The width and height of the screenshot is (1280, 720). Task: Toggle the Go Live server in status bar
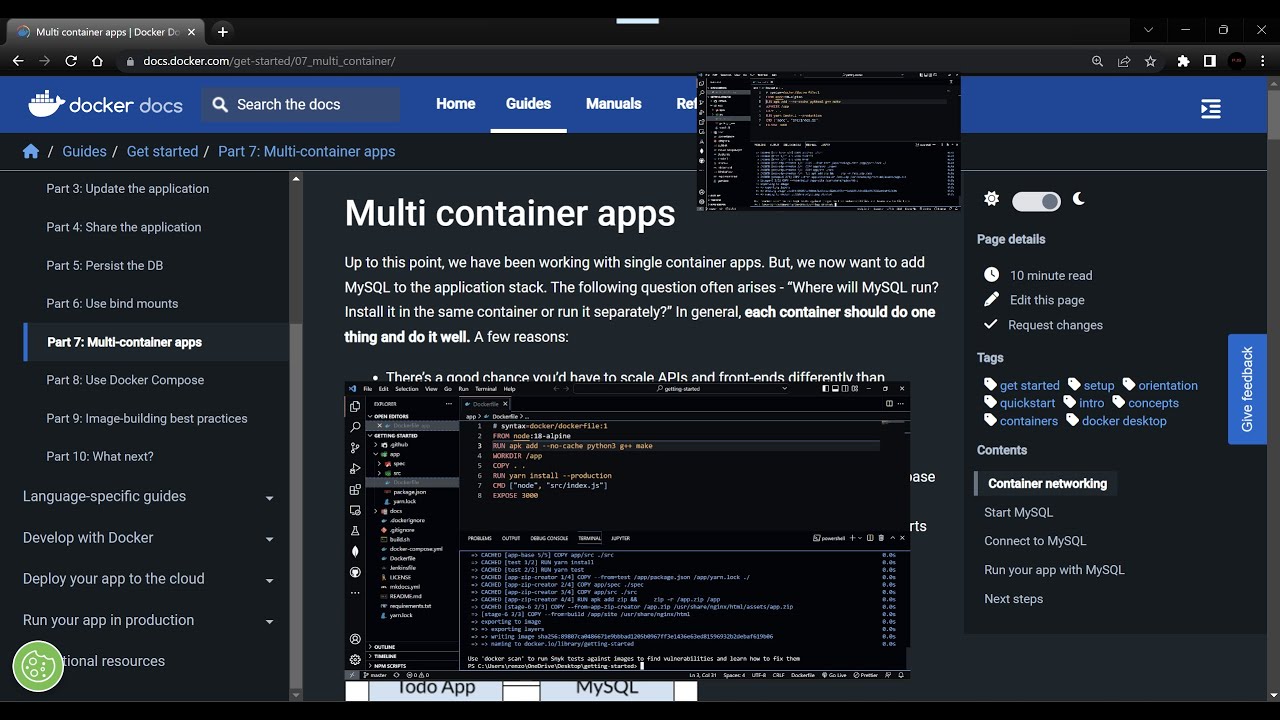pyautogui.click(x=834, y=675)
